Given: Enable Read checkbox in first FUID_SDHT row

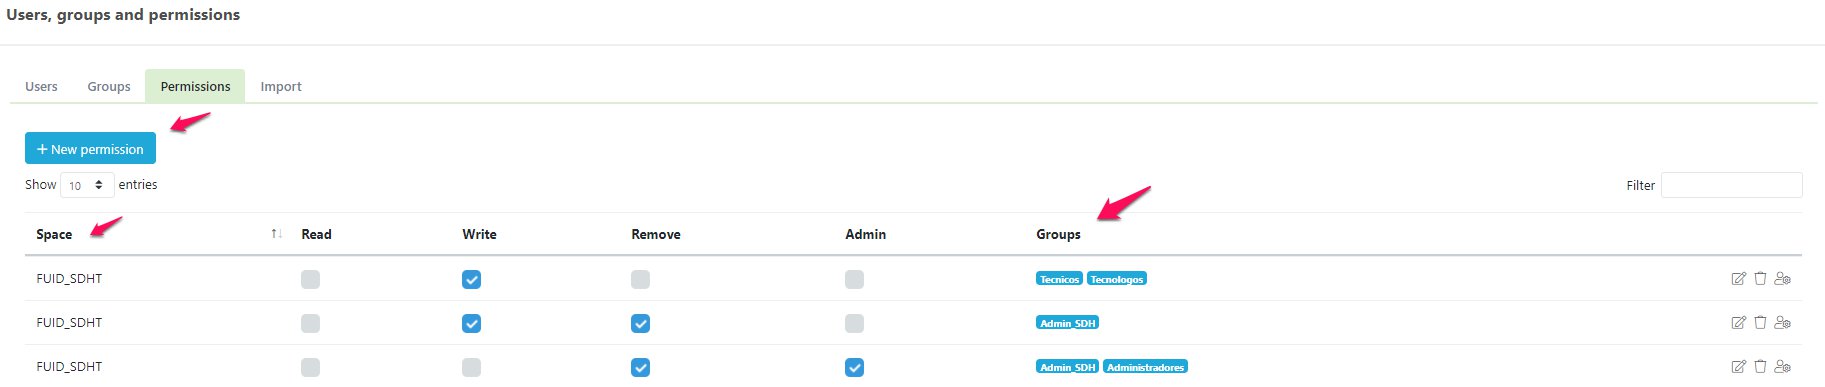Looking at the screenshot, I should tap(310, 280).
